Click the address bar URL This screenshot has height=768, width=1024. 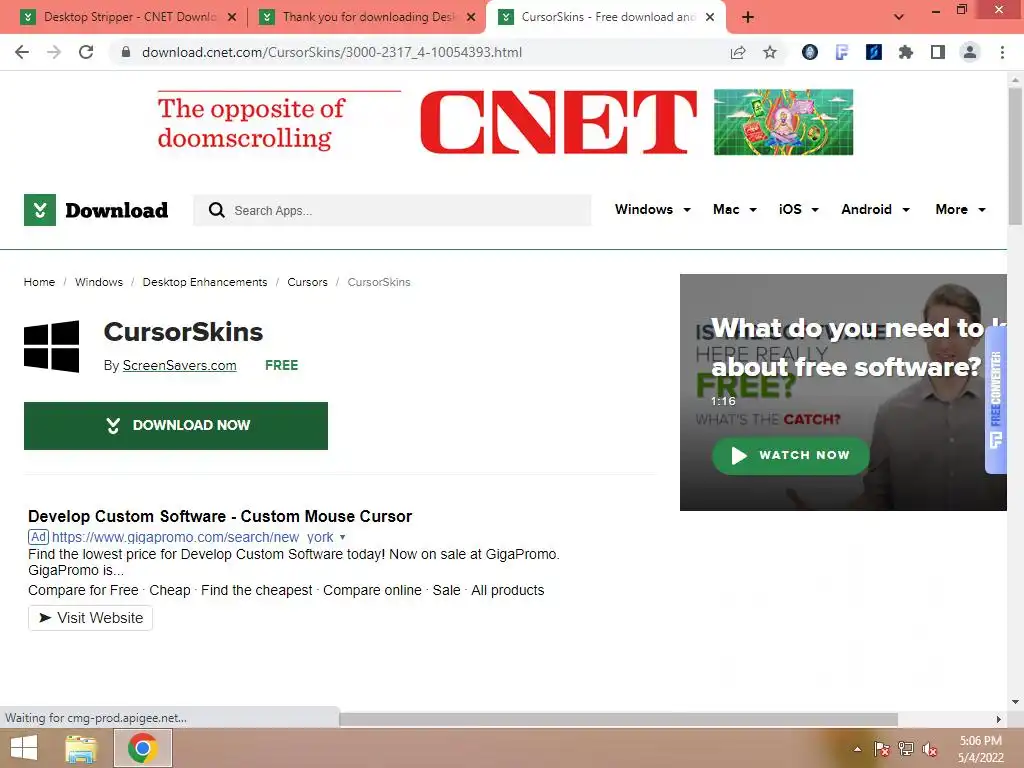pos(332,52)
